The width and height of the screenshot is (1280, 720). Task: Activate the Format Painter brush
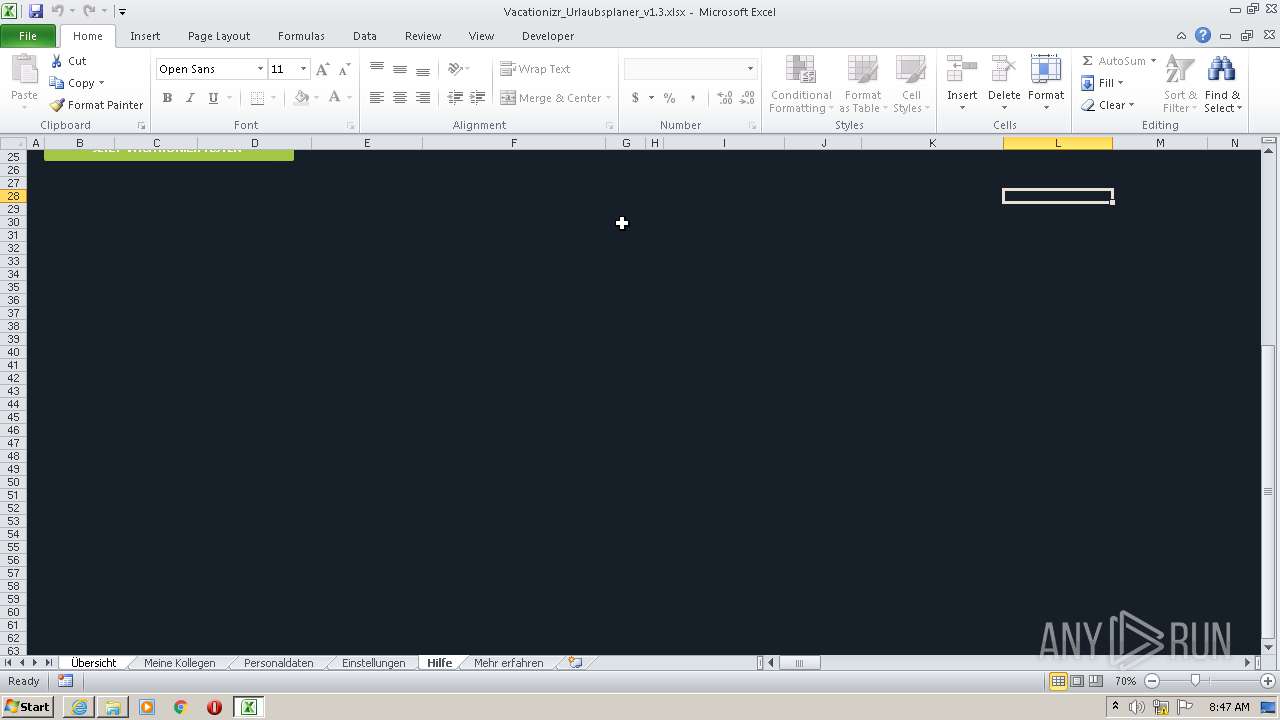[97, 105]
